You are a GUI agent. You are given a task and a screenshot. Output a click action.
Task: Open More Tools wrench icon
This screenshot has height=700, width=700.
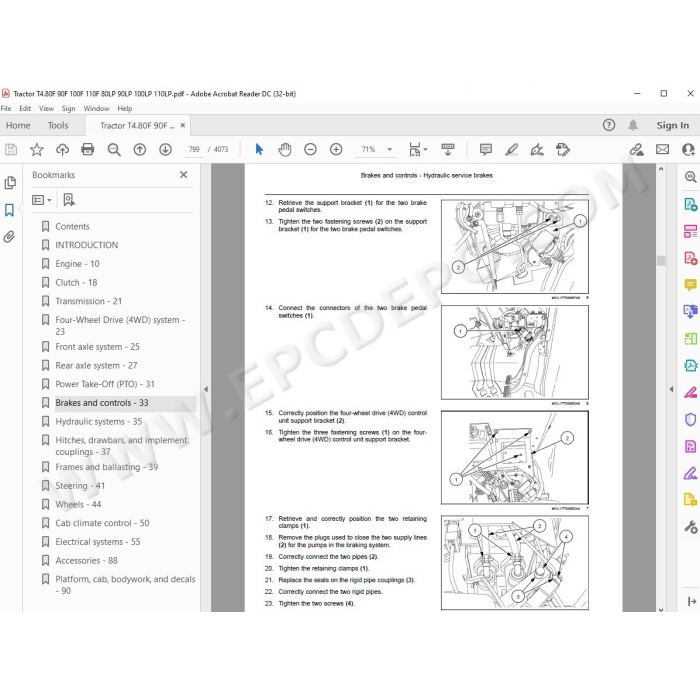click(691, 527)
